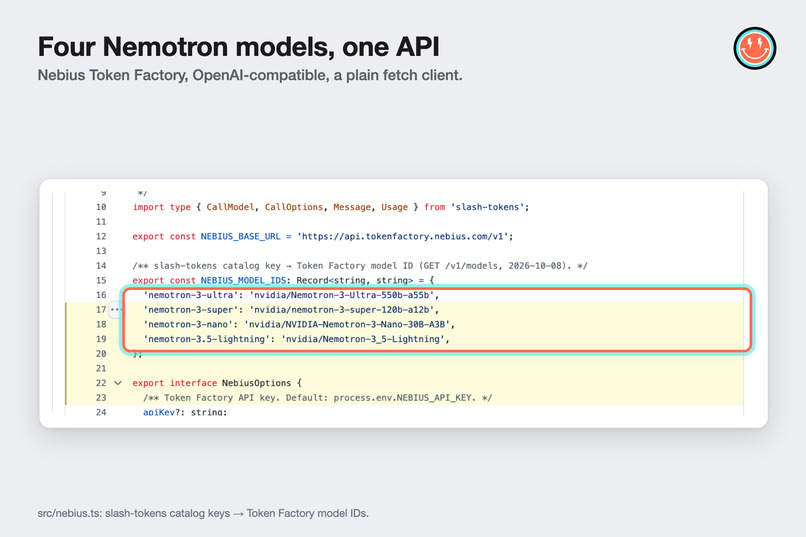Click line number 18 in the gutter
Screen dimensions: 806x537
click(x=101, y=324)
